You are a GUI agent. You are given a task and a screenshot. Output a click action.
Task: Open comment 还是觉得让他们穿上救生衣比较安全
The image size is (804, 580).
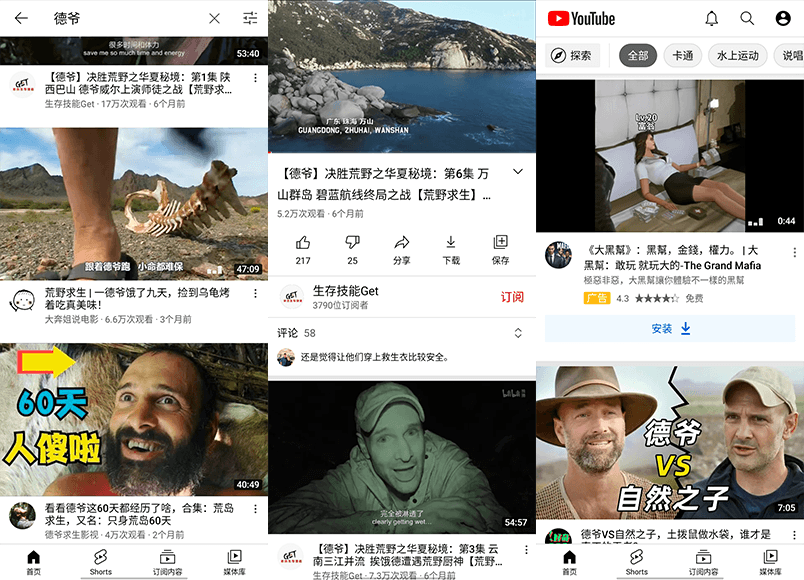point(374,357)
